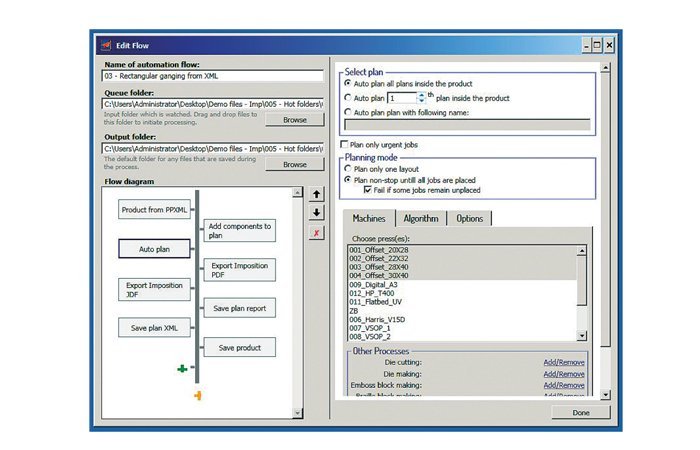Click flow diagram scrollbar up arrow
700x450 pixels.
(x=297, y=192)
